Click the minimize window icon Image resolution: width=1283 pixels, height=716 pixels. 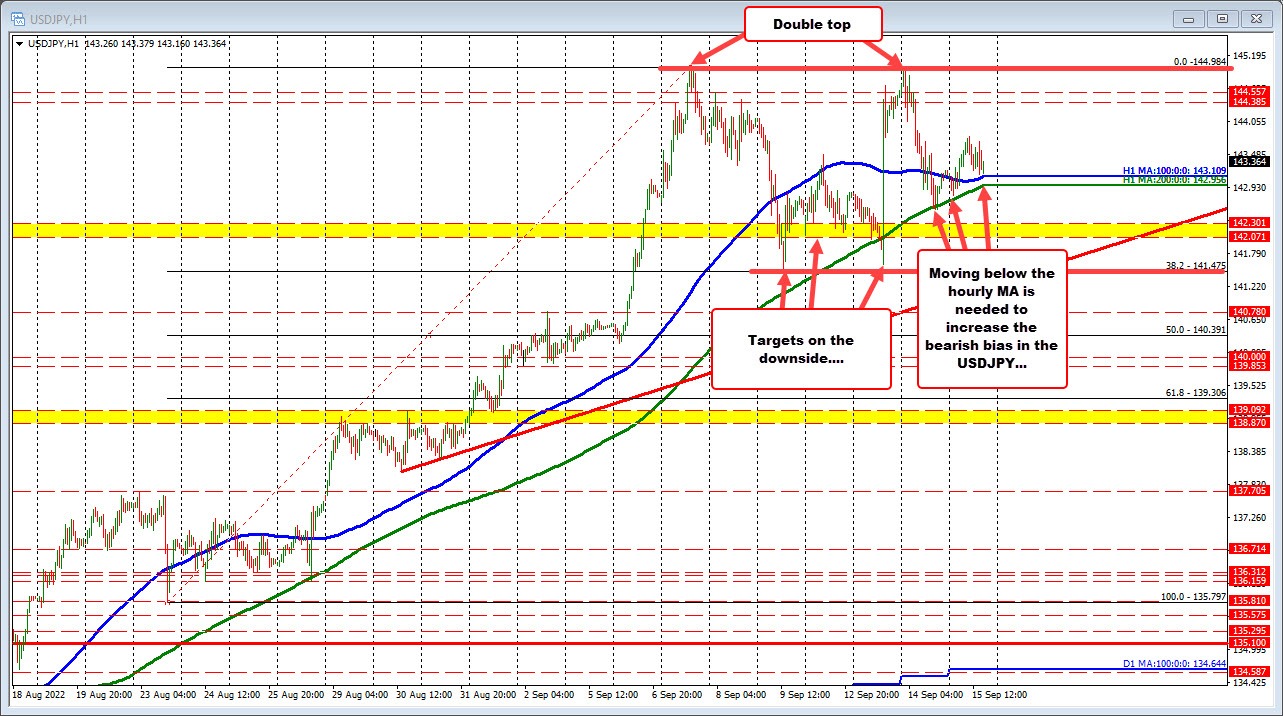(x=1188, y=18)
